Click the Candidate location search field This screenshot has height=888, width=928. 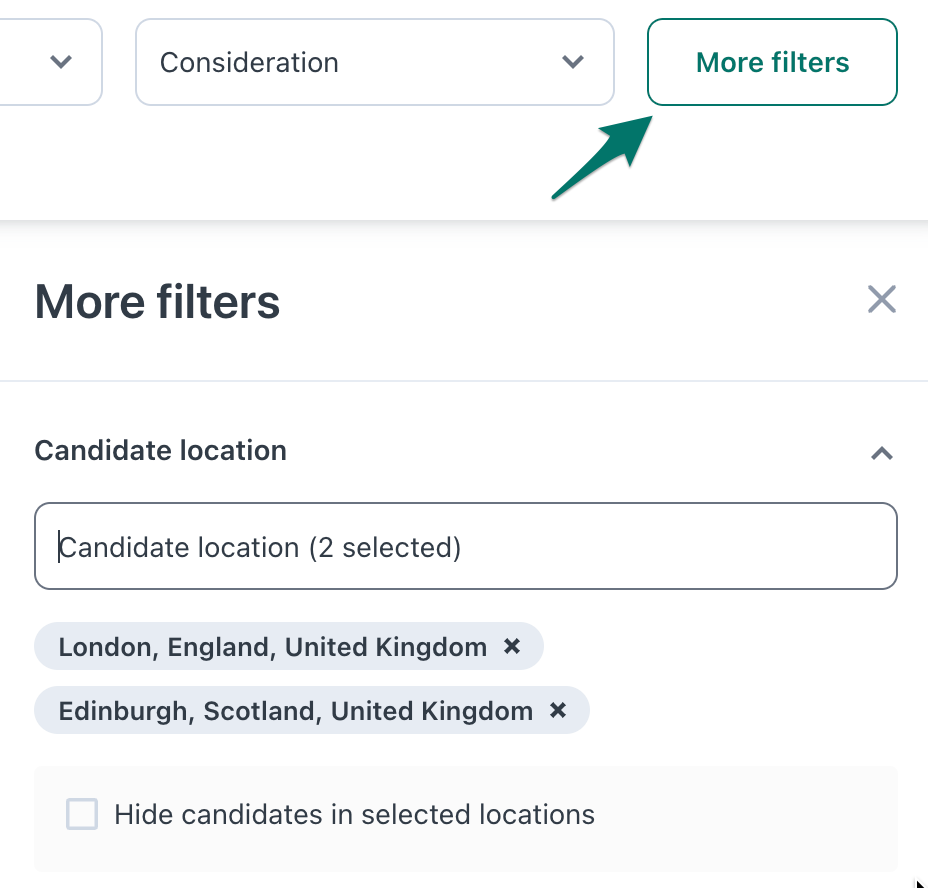[x=465, y=546]
